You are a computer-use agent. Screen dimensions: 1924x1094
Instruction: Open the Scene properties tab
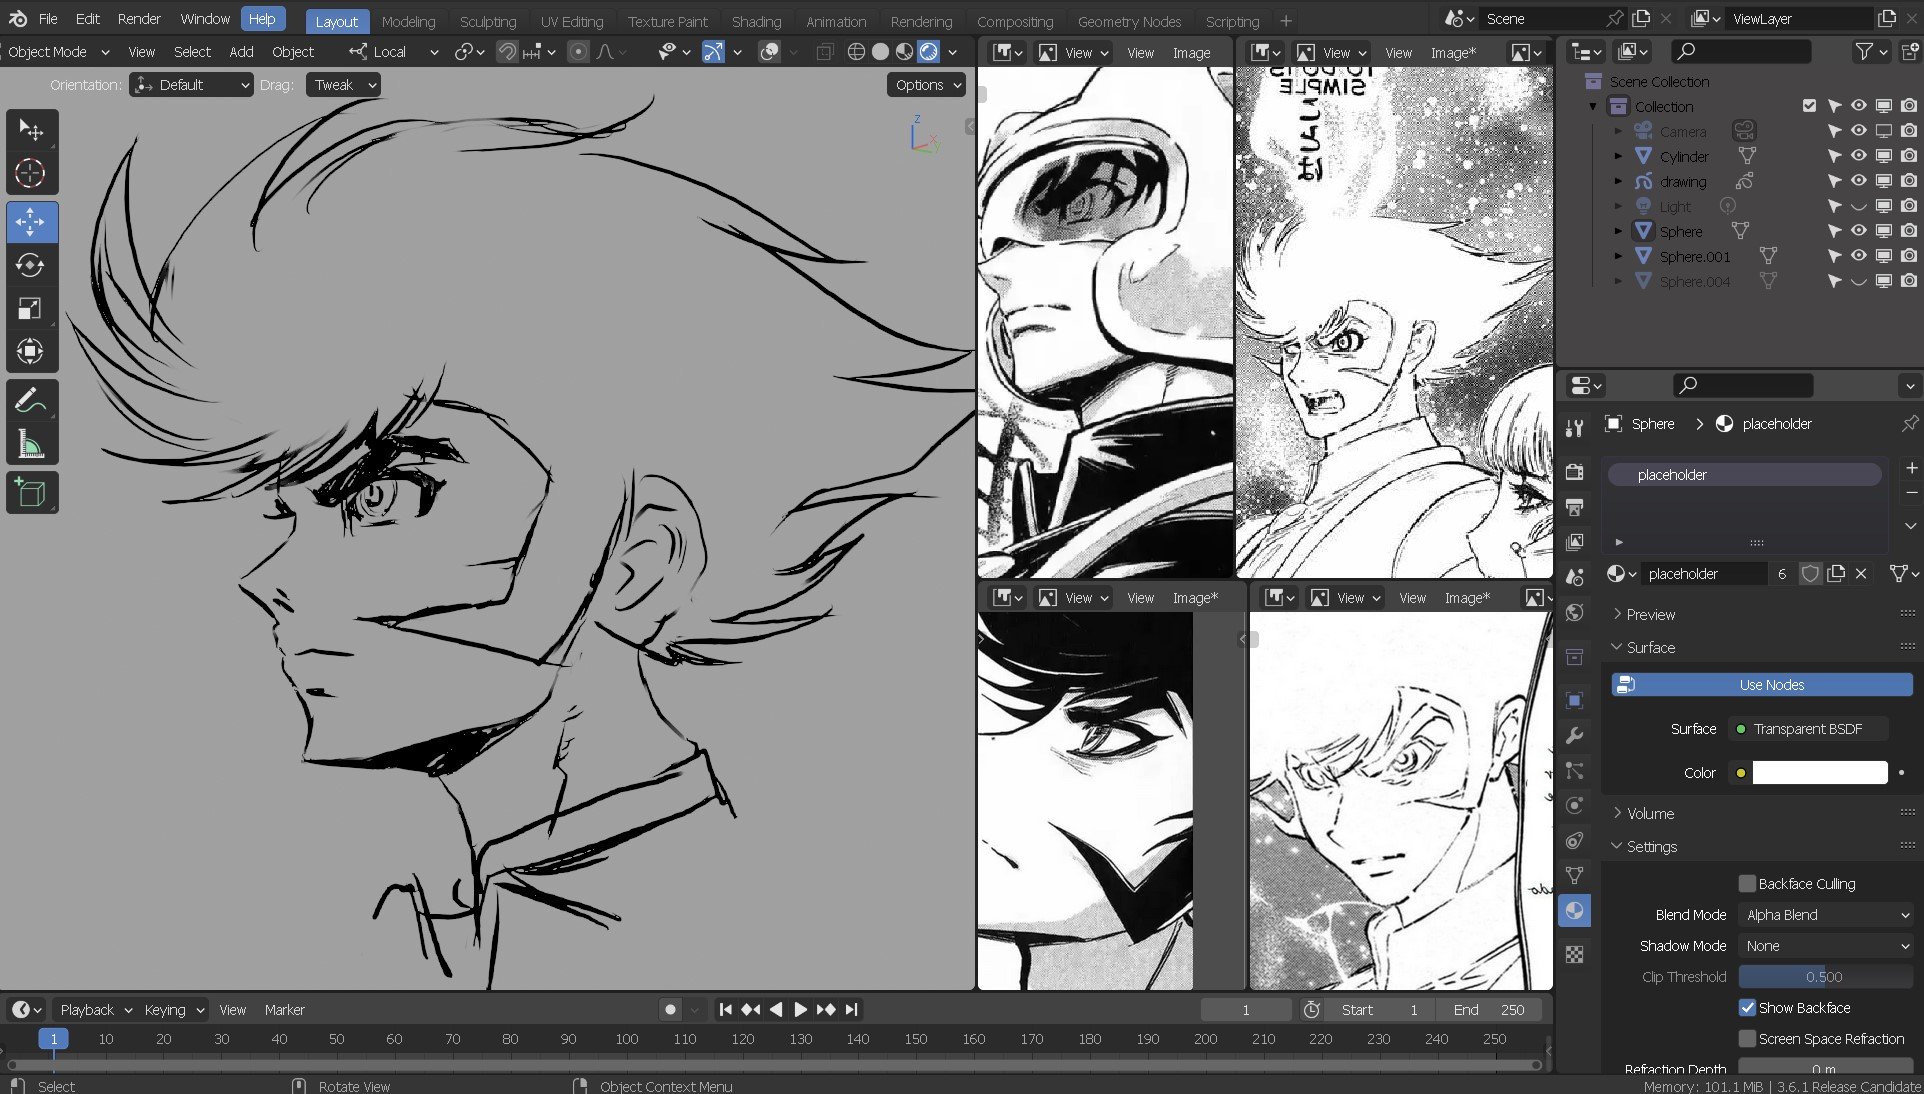1575,577
